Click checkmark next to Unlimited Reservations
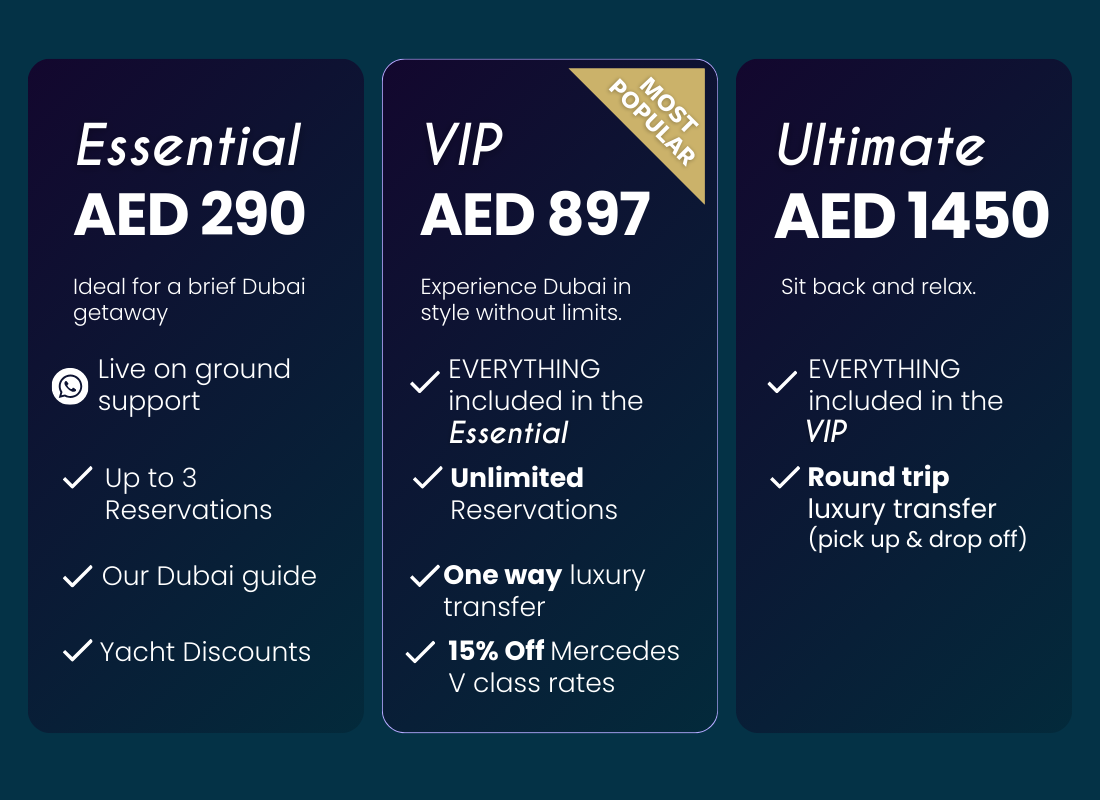The width and height of the screenshot is (1100, 800). pyautogui.click(x=427, y=478)
